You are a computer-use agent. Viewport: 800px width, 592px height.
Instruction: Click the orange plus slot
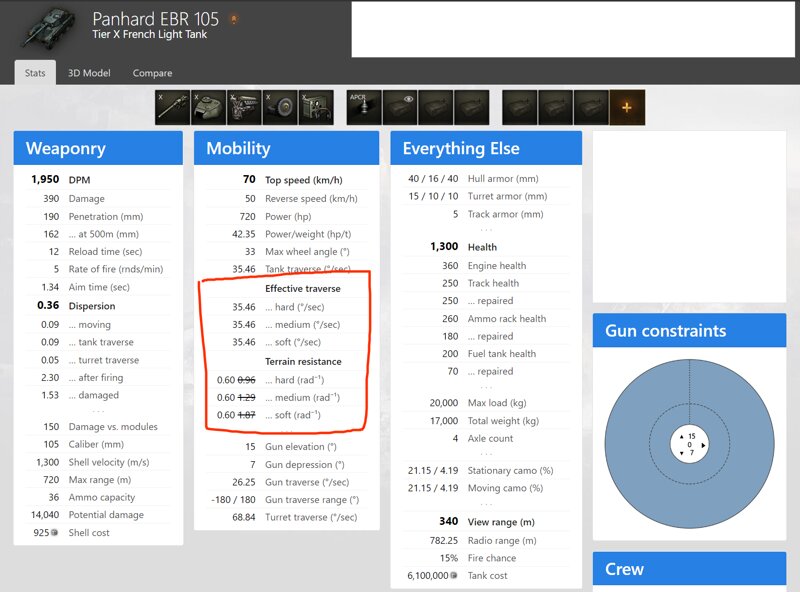(627, 107)
